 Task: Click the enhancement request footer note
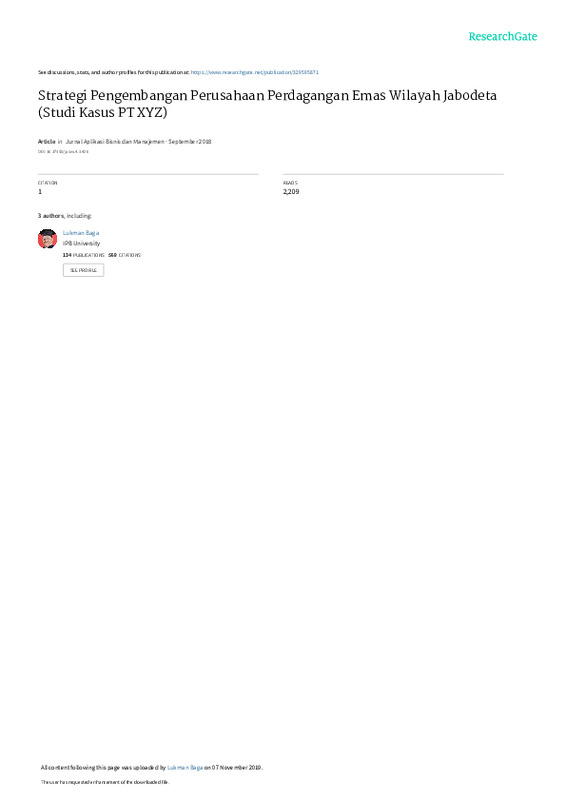pos(105,782)
